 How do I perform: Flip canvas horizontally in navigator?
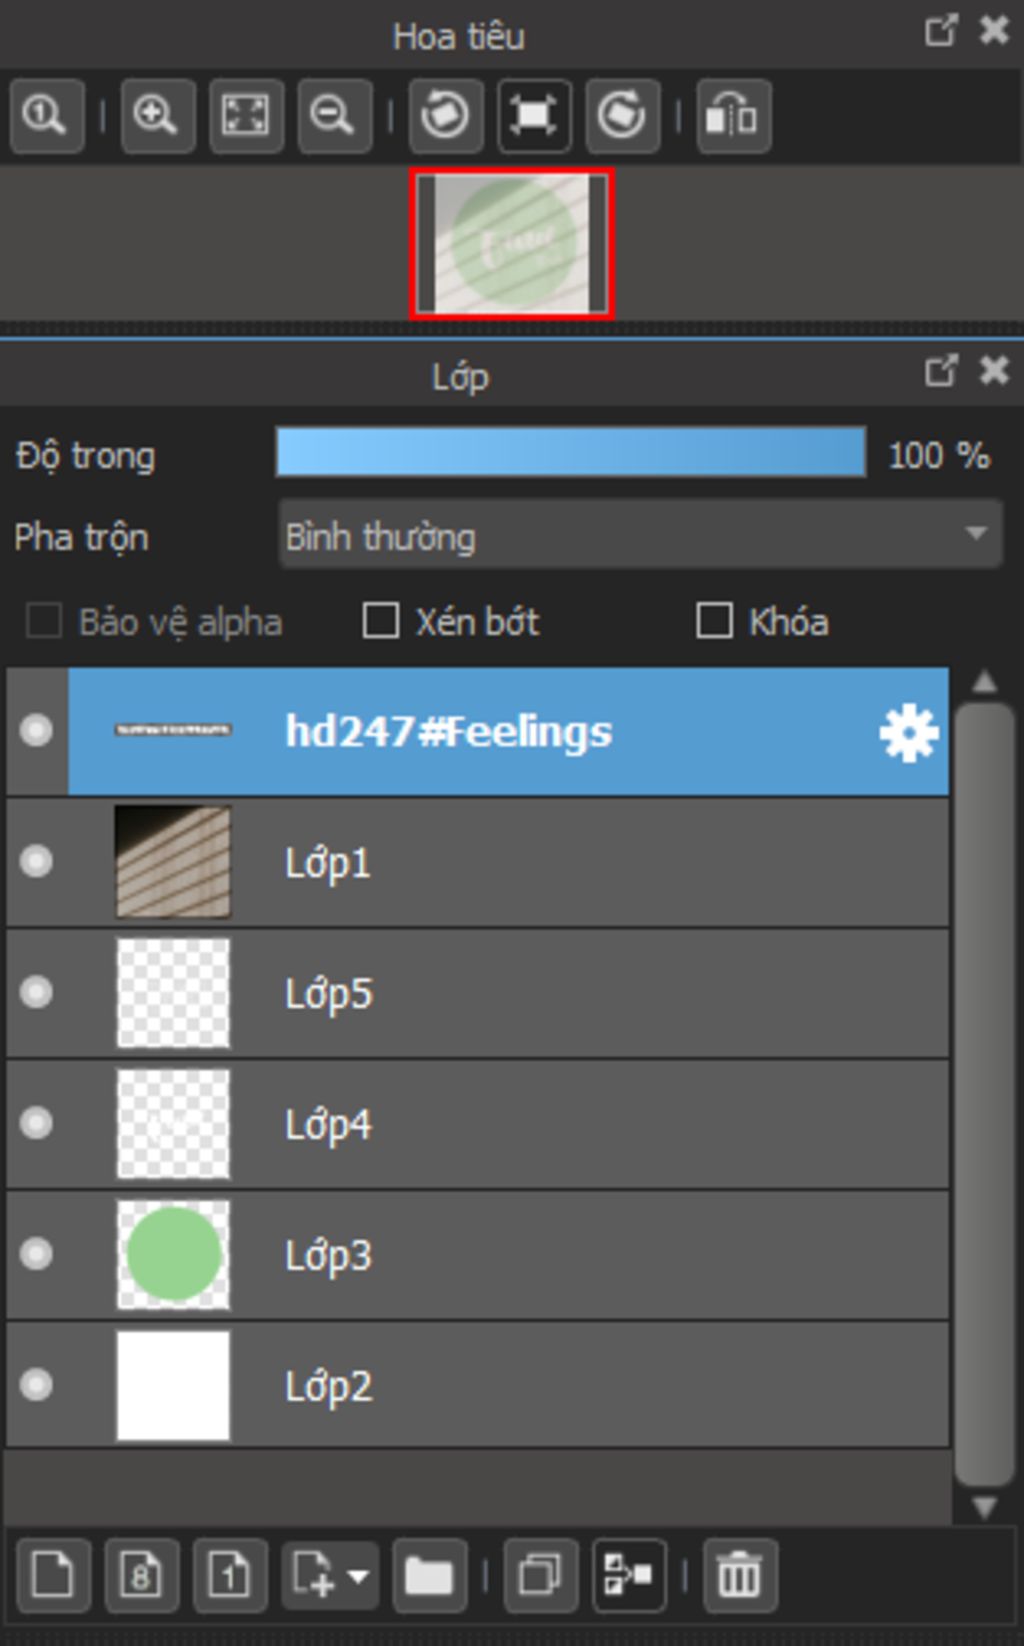coord(733,116)
